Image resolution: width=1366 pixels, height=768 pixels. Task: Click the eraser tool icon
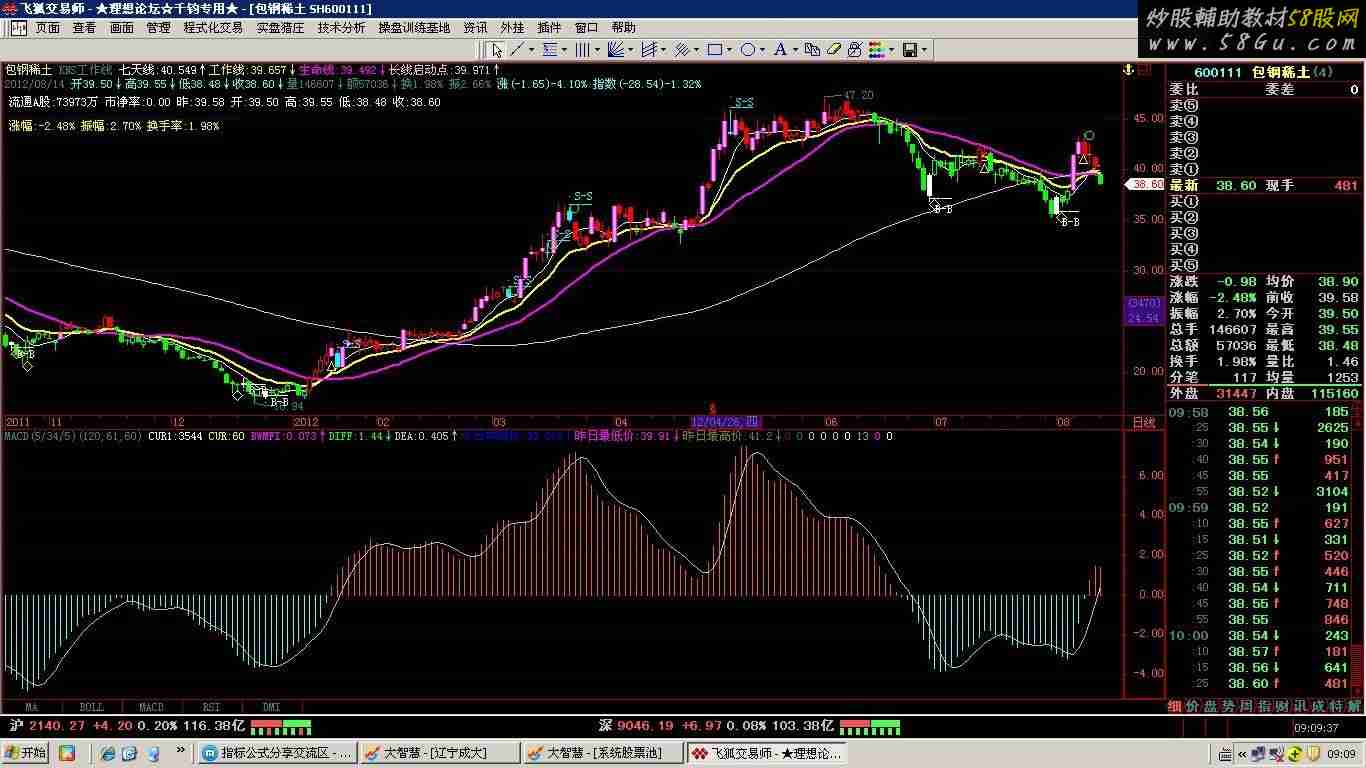tap(834, 49)
